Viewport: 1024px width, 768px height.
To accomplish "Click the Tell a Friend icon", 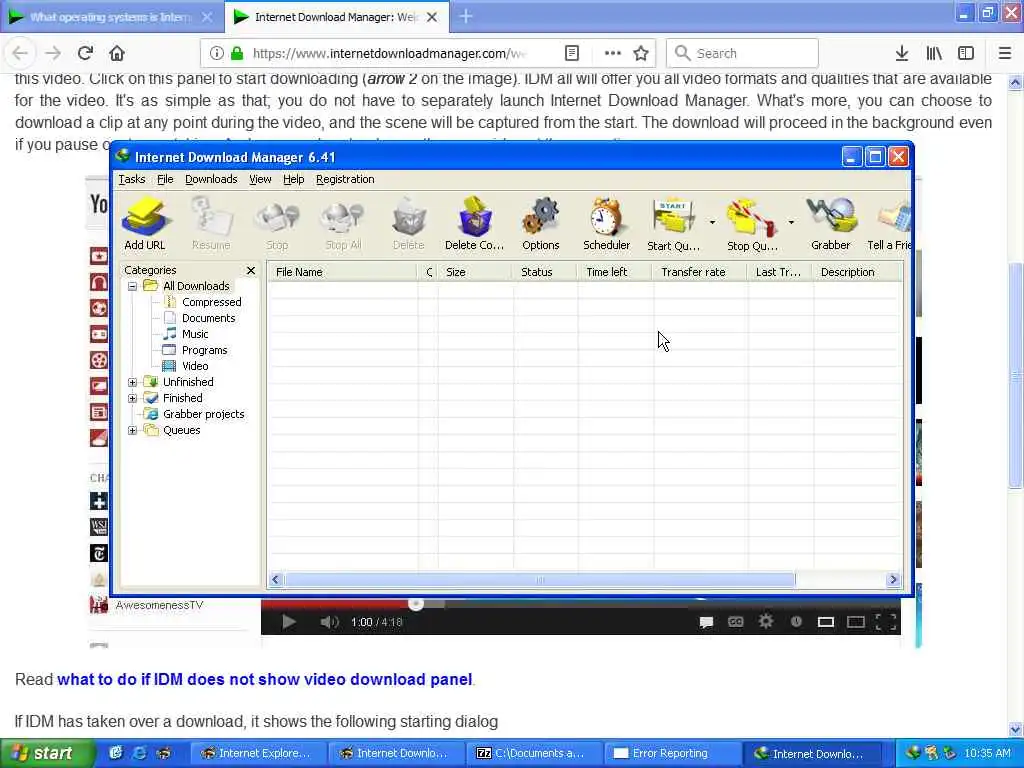I will [x=889, y=224].
